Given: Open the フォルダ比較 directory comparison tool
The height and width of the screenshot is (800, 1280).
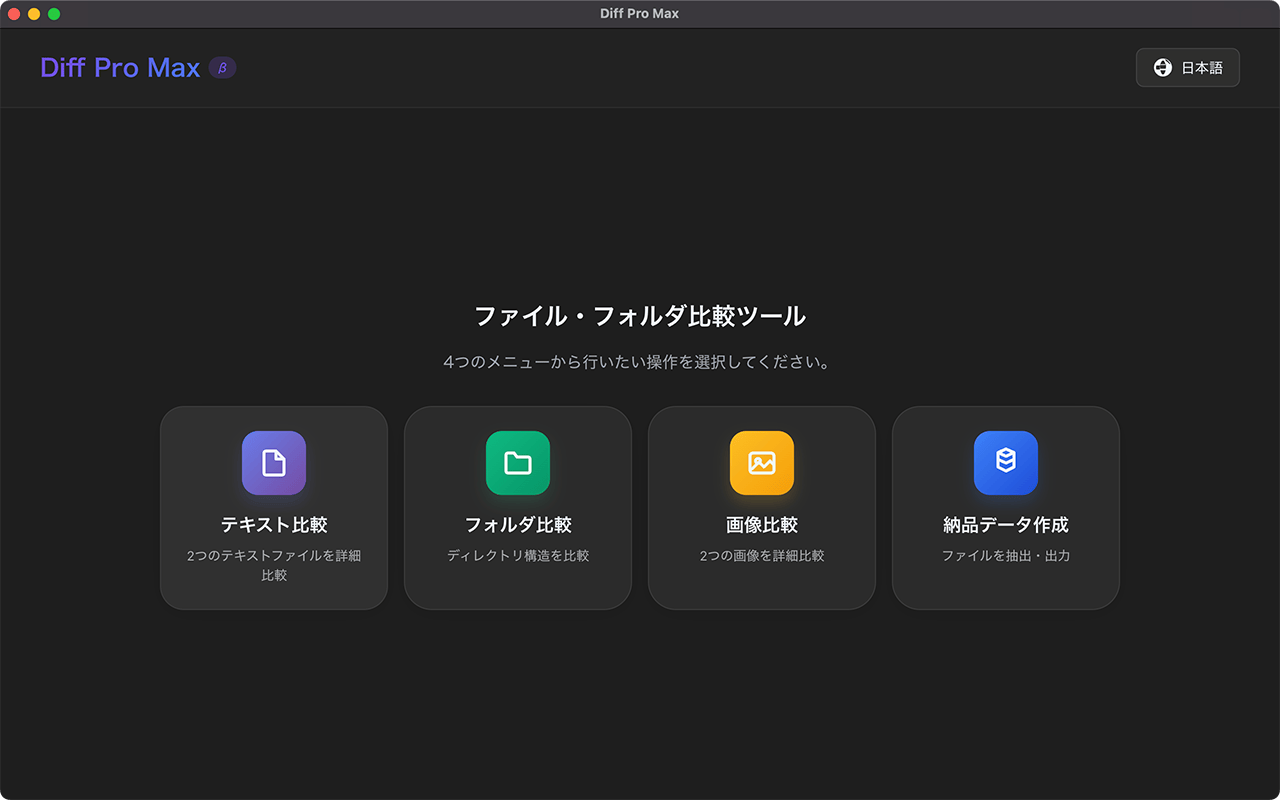Looking at the screenshot, I should click(x=517, y=507).
